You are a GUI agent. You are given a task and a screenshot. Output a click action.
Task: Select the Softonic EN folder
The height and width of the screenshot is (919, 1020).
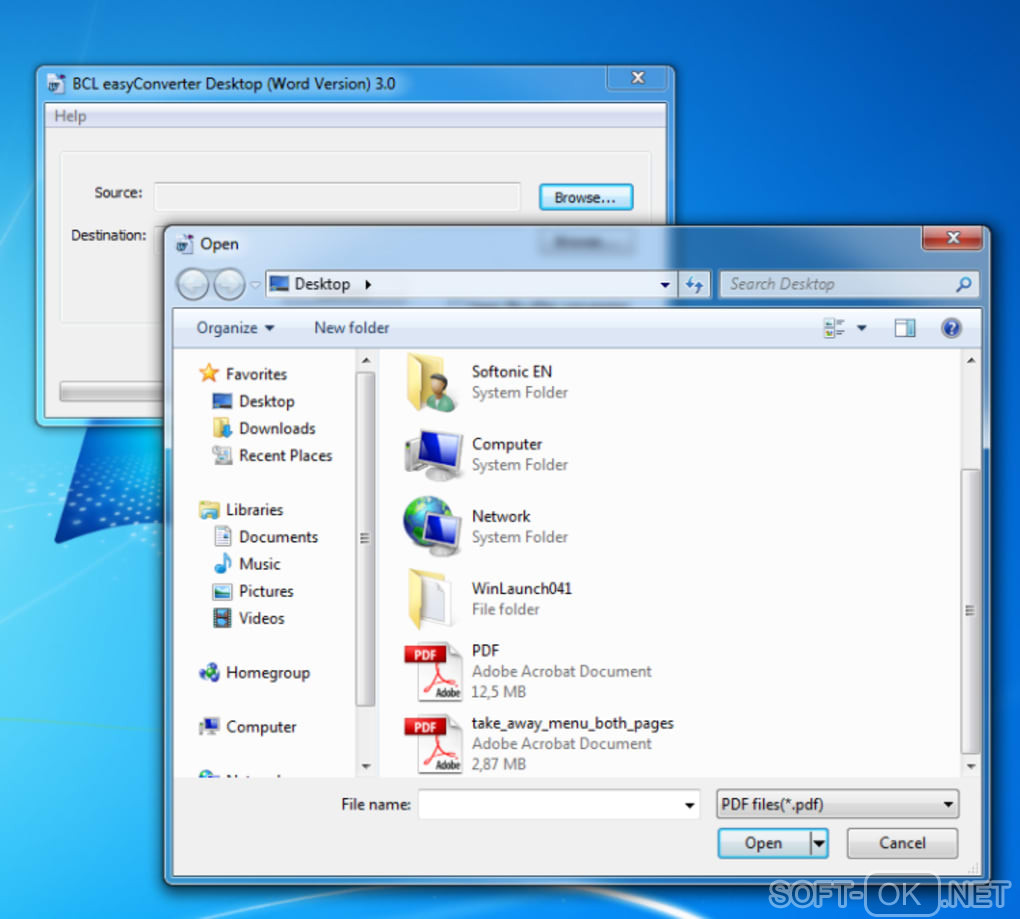[511, 372]
